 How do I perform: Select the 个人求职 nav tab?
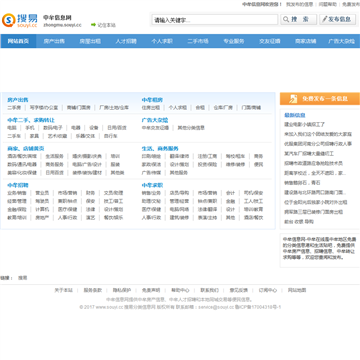(x=162, y=41)
